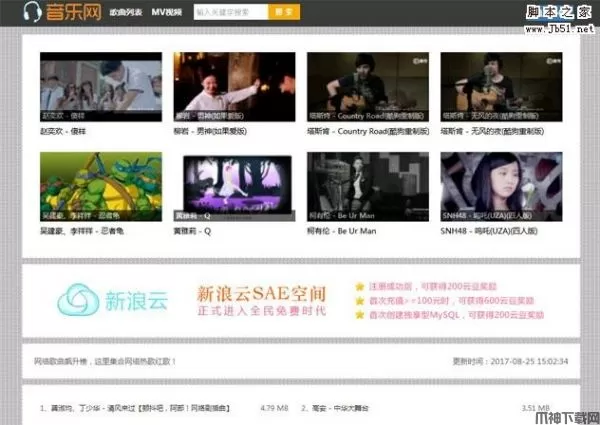Open the ninja turtles cartoon thumbnail
This screenshot has height=425, width=600.
(101, 187)
